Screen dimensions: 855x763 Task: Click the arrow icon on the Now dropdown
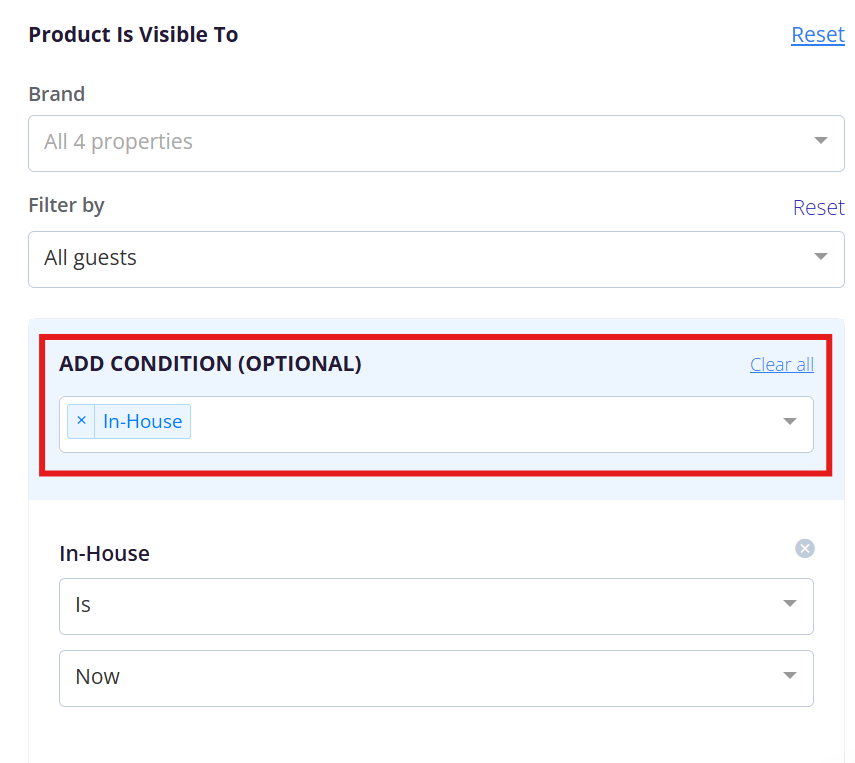790,676
